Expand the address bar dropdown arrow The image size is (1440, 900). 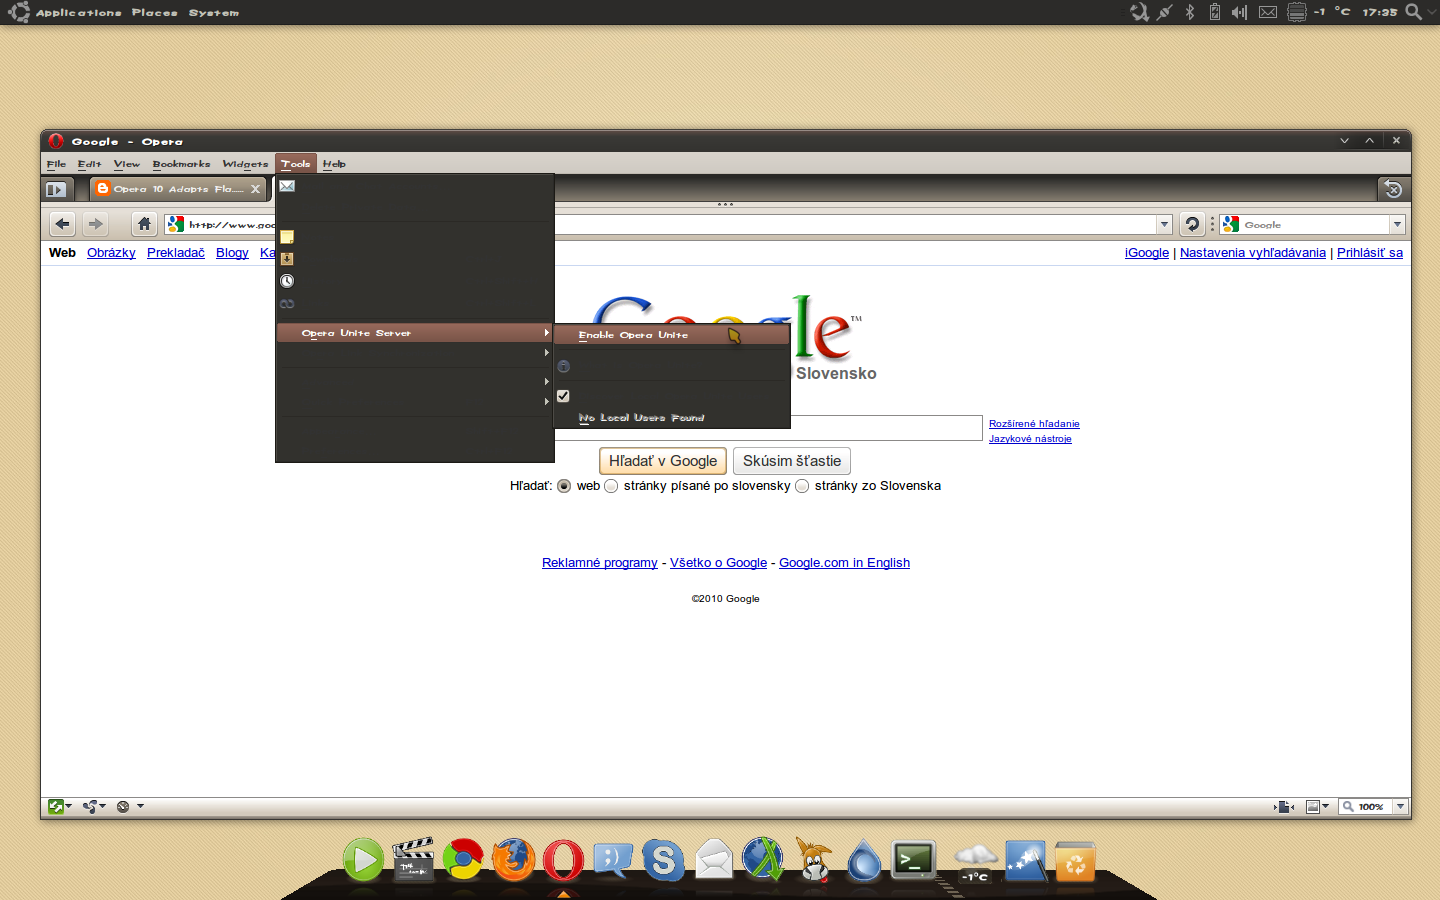[x=1164, y=224]
